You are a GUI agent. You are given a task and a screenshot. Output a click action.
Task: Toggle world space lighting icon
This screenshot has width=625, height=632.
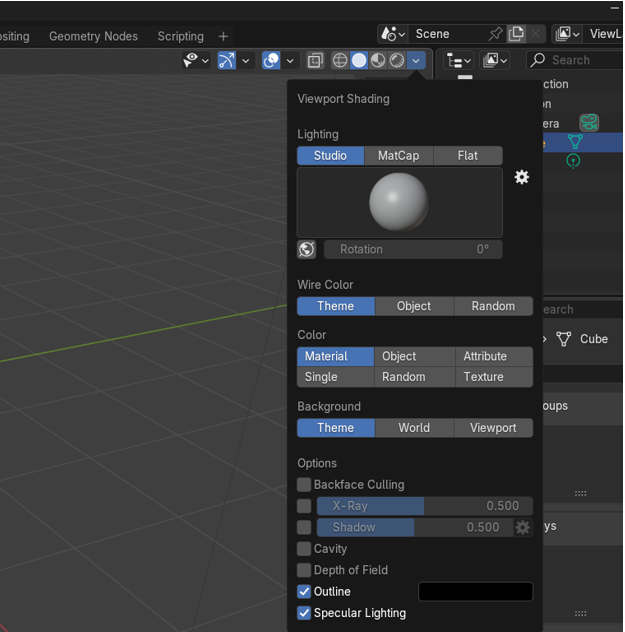[x=307, y=250]
